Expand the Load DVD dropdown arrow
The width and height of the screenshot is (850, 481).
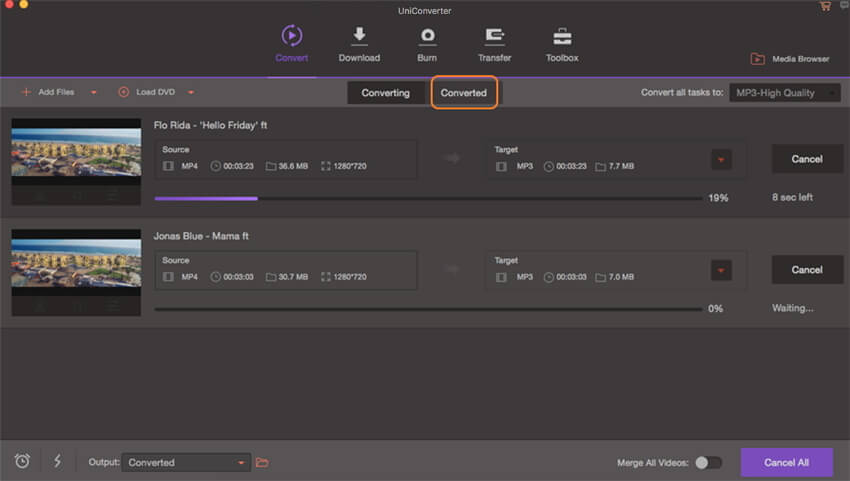[x=191, y=93]
